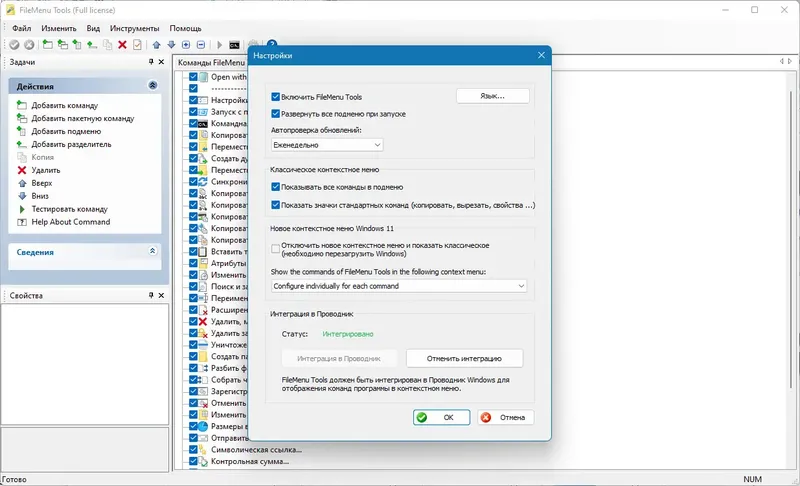
Task: Click the sync arrows icon beside Синхрони
Action: tap(203, 182)
